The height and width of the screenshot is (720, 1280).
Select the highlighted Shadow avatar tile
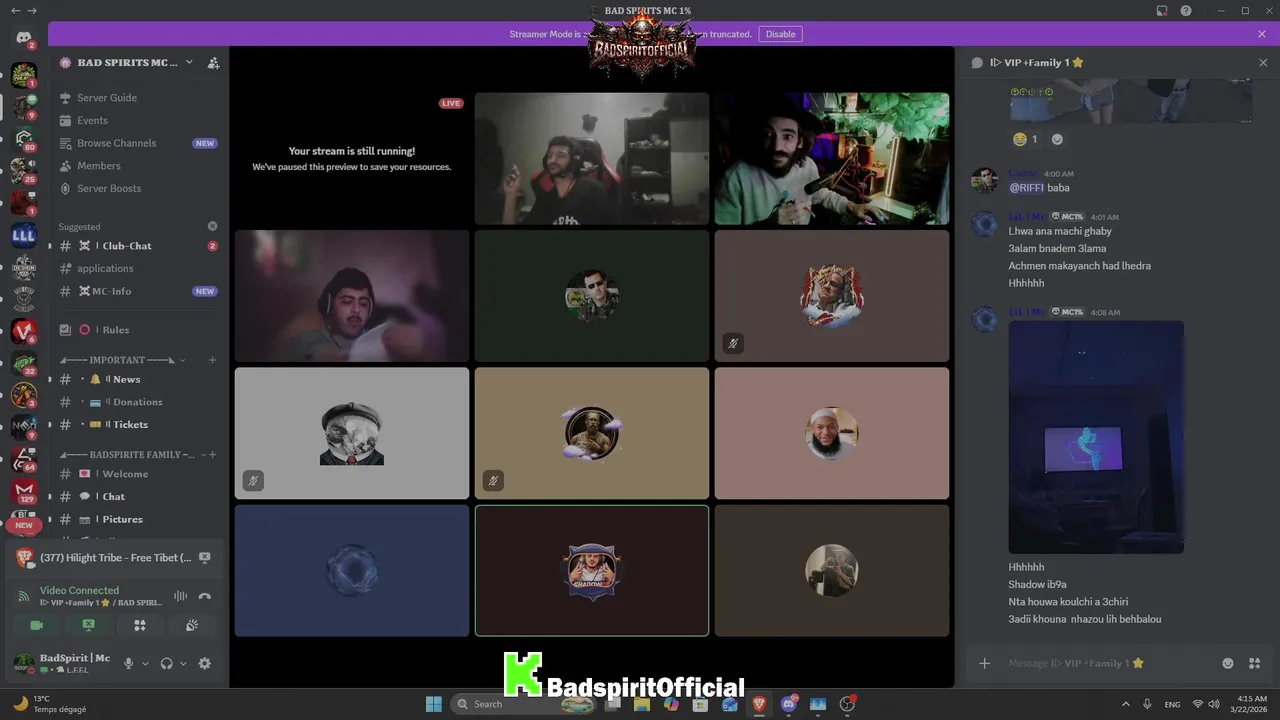point(592,571)
